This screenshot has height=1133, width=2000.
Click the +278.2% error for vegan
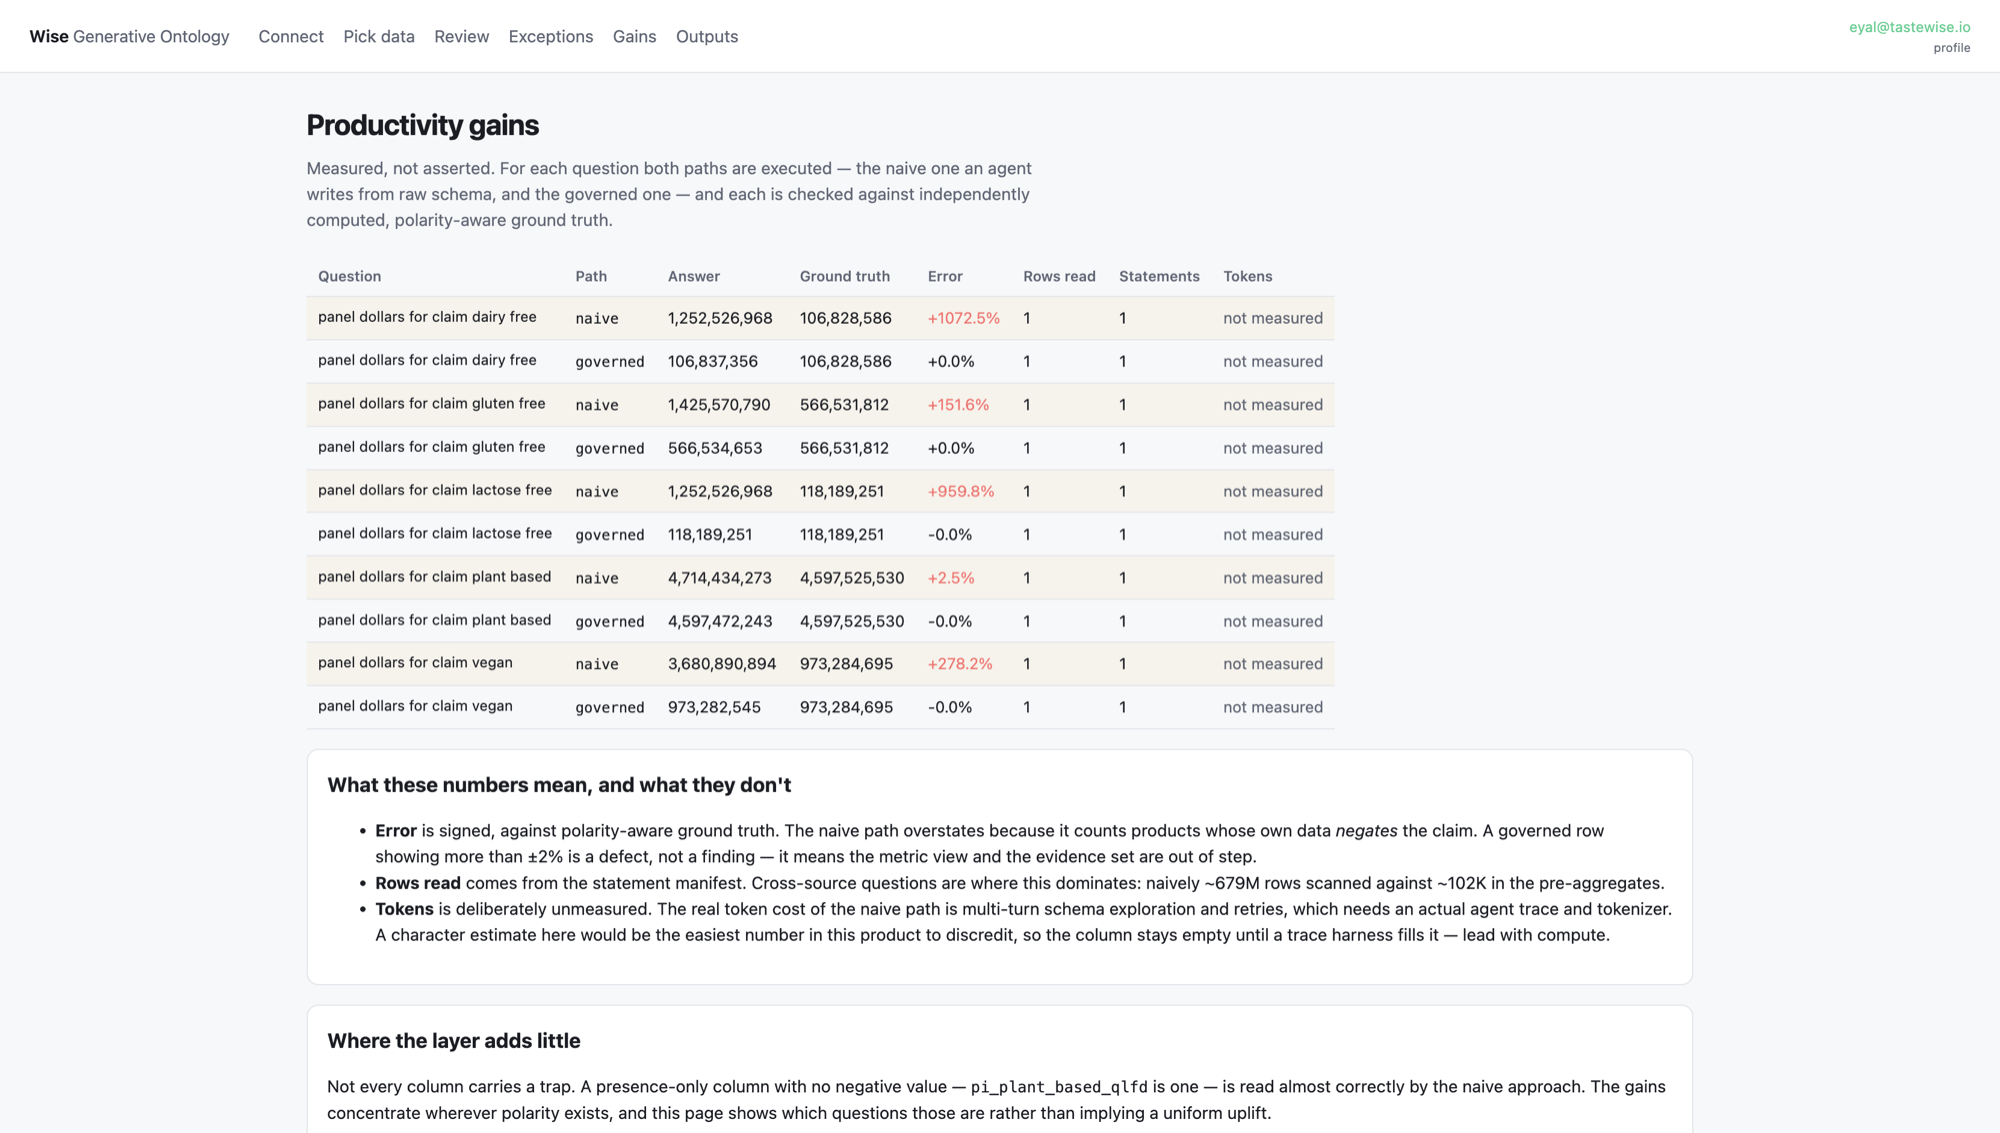pyautogui.click(x=959, y=664)
